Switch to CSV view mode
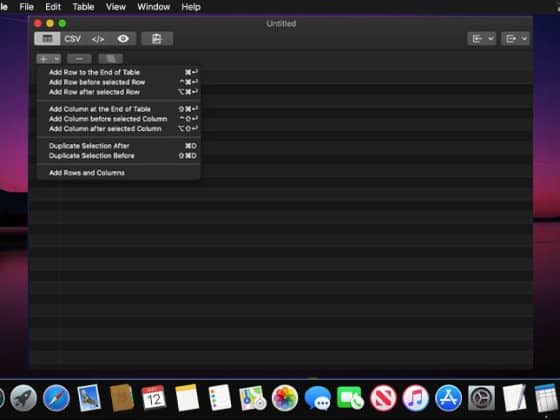Image resolution: width=560 pixels, height=420 pixels. point(72,39)
